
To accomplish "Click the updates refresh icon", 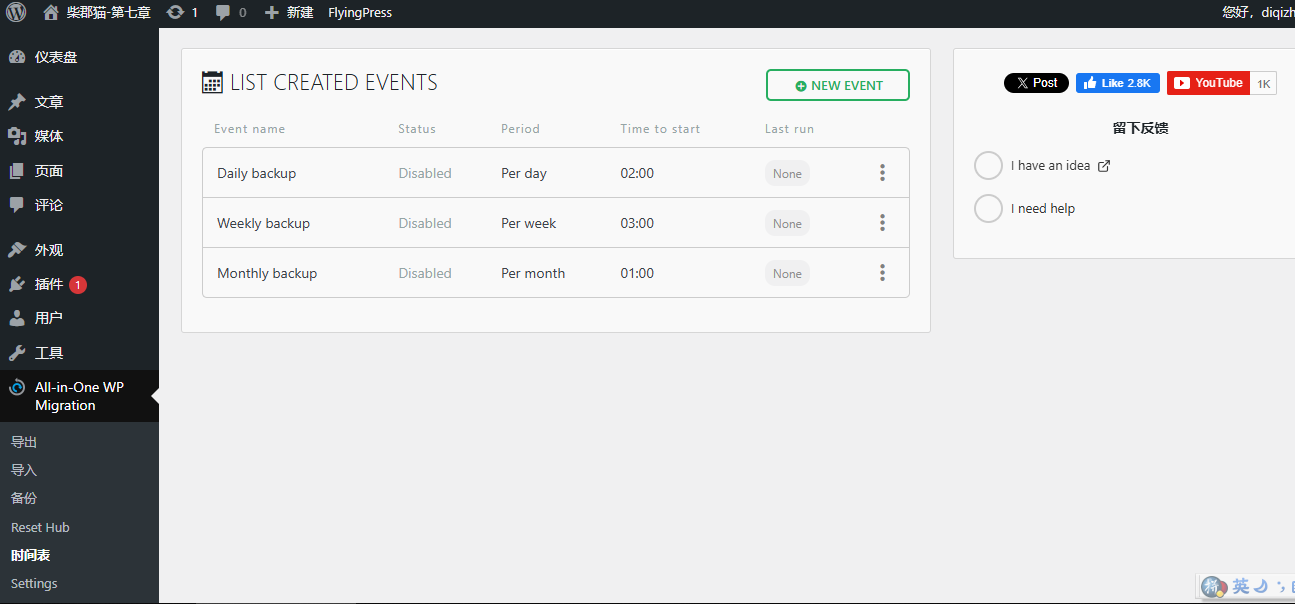I will [x=176, y=13].
